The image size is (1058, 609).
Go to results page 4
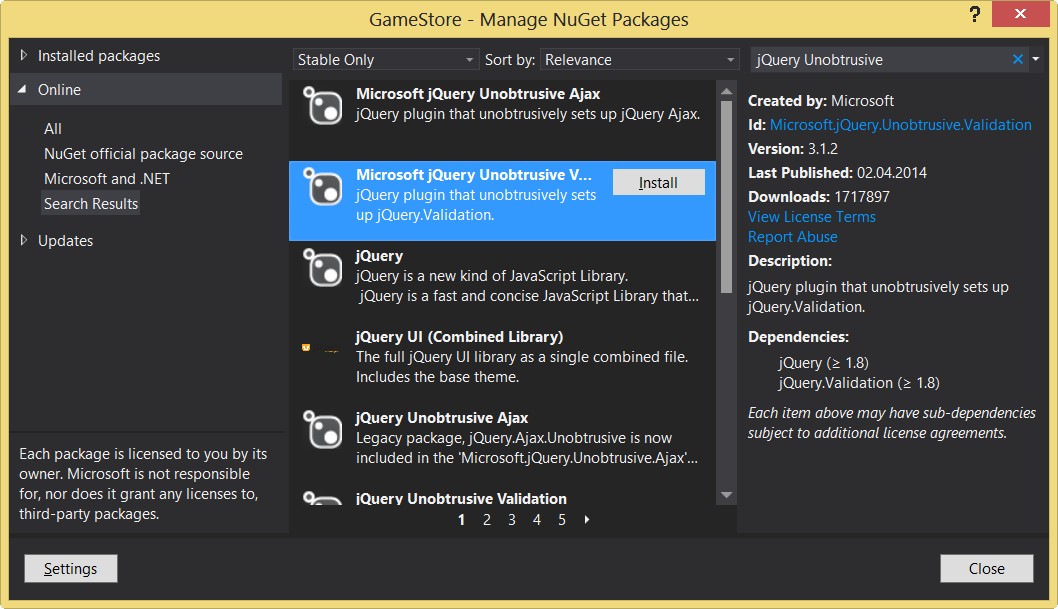[536, 520]
